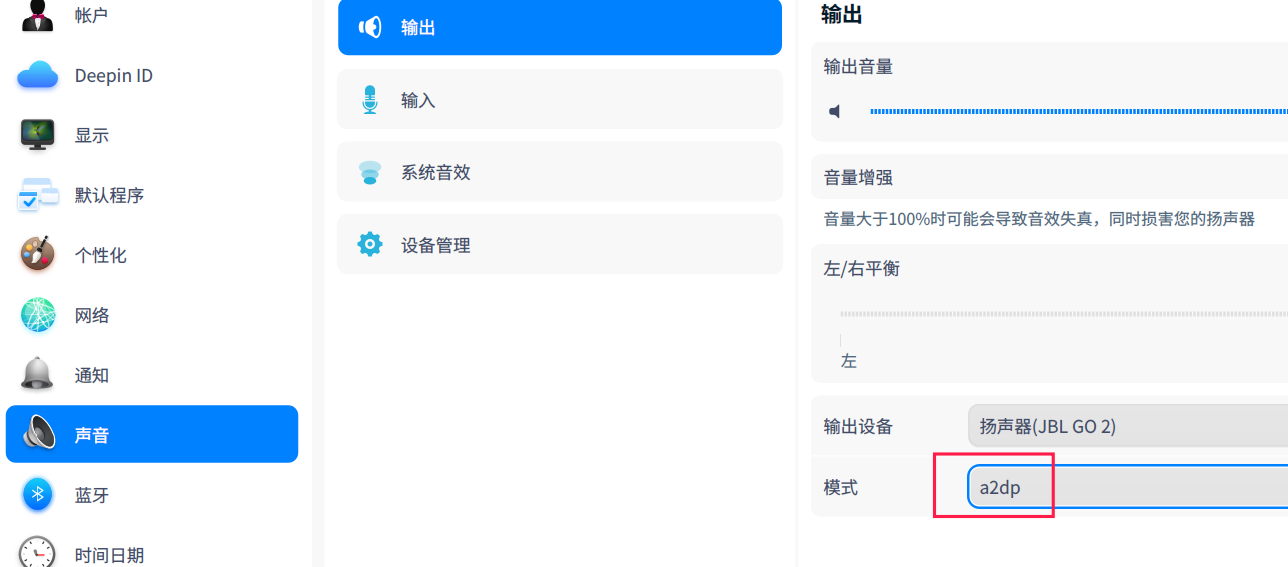Click the 声音 speaker icon in sidebar

[38, 434]
